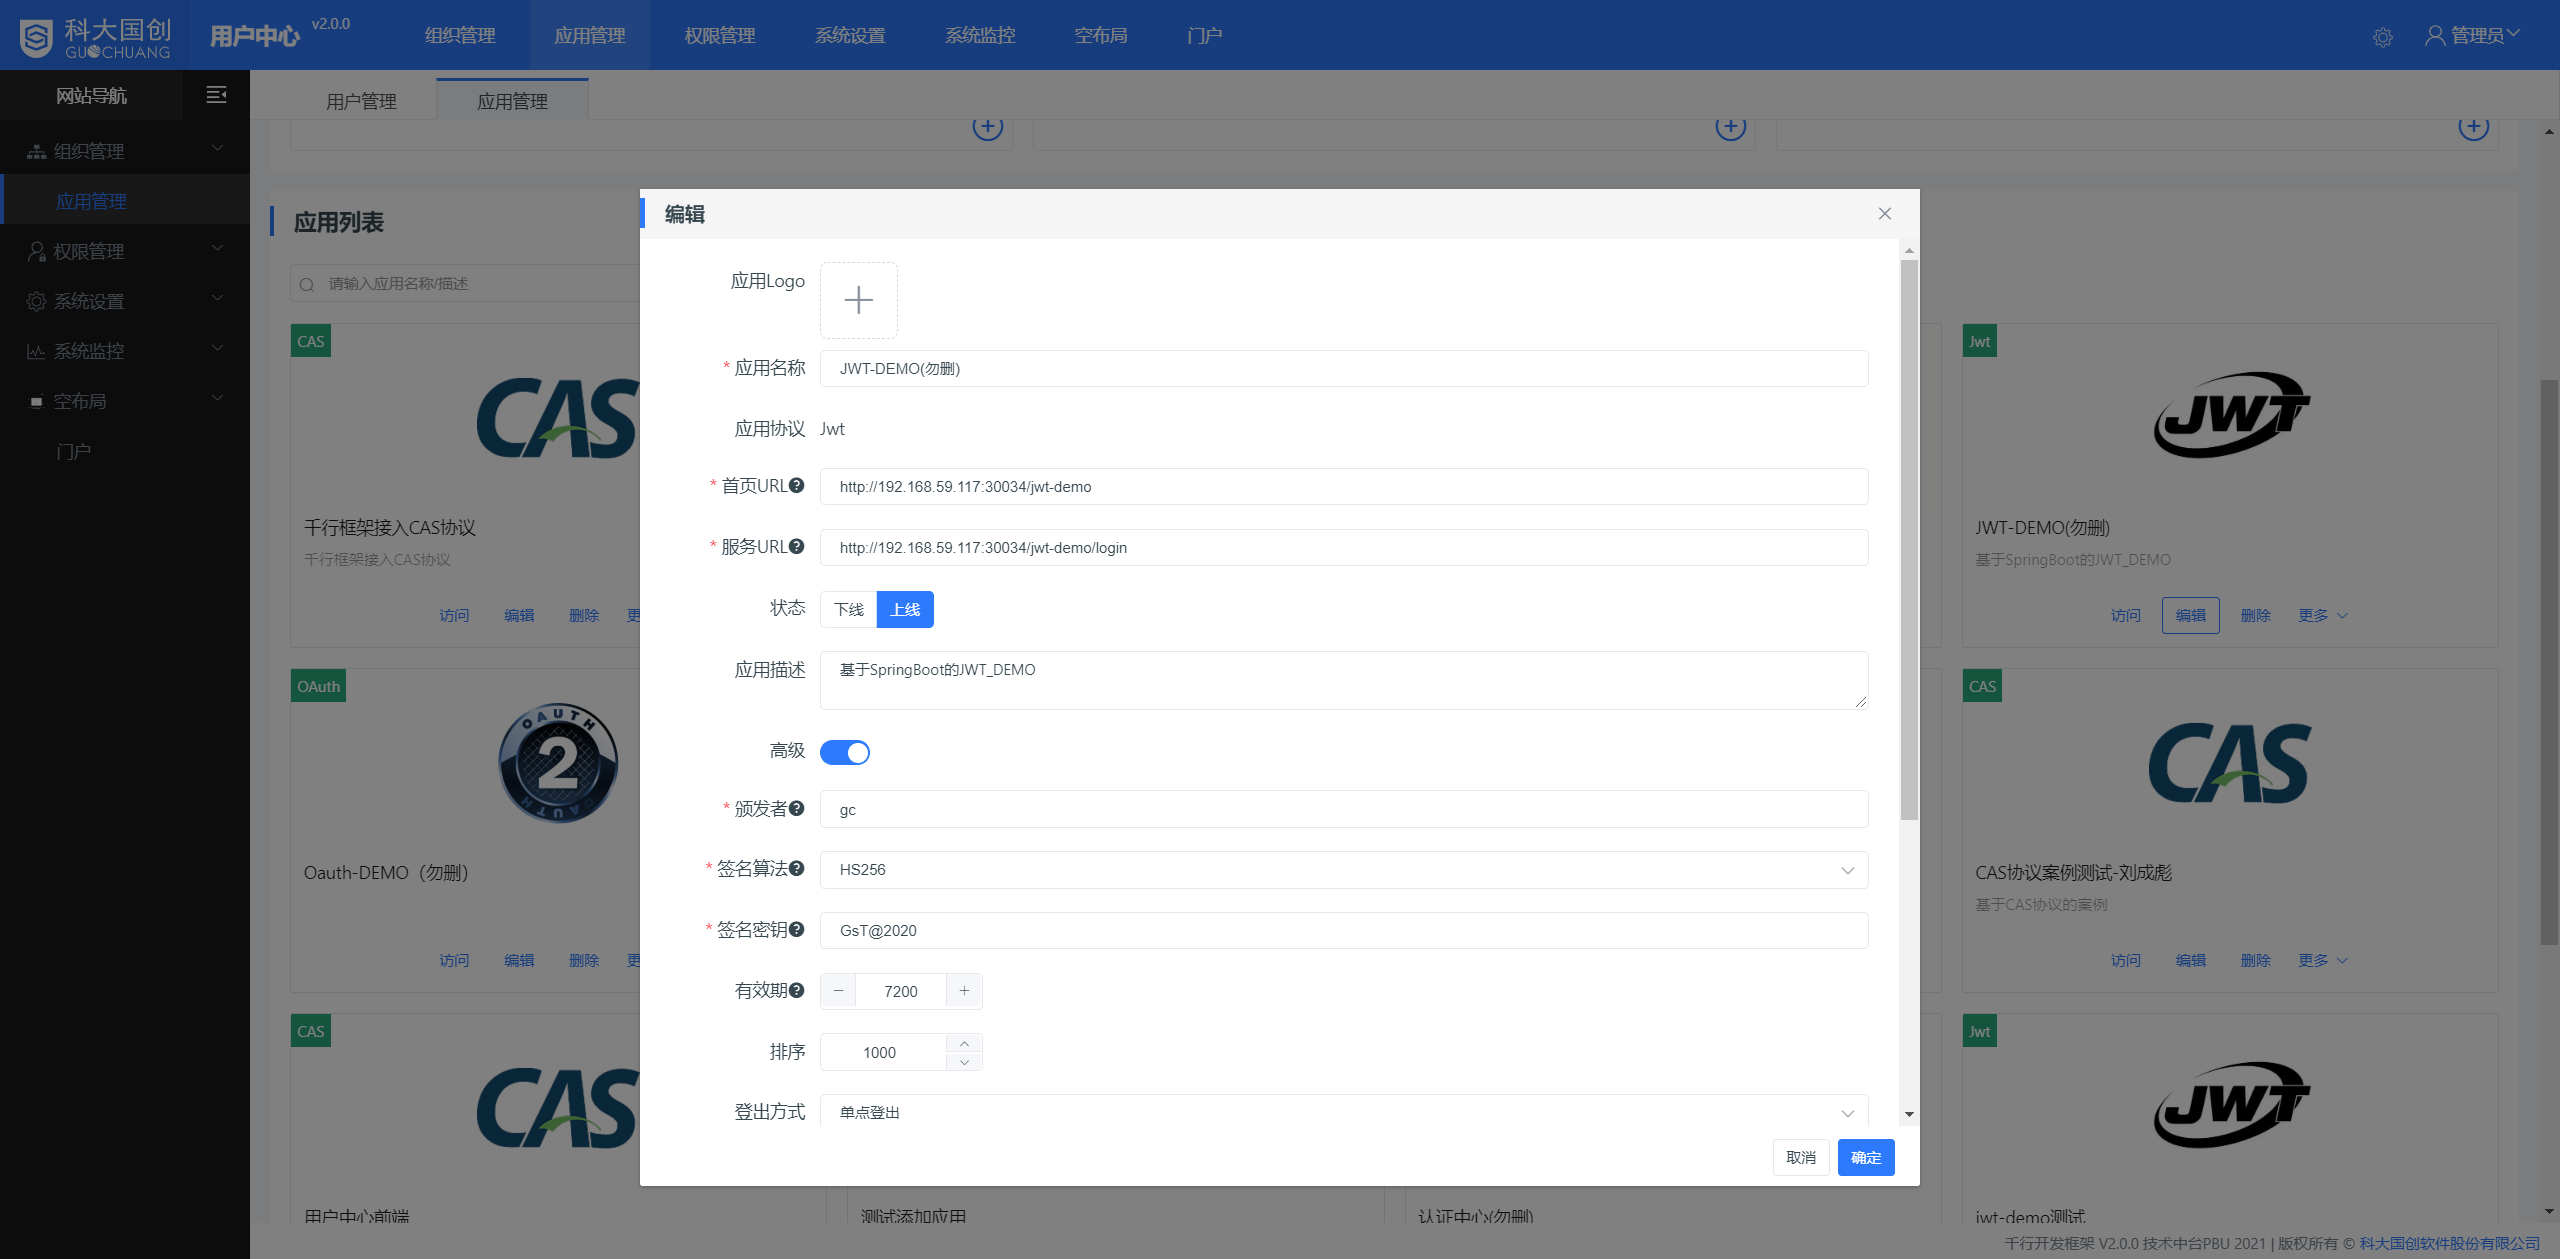Screen dimensions: 2560x1259
Task: Click the 组织管理 sidebar icon
Action: pyautogui.click(x=37, y=151)
